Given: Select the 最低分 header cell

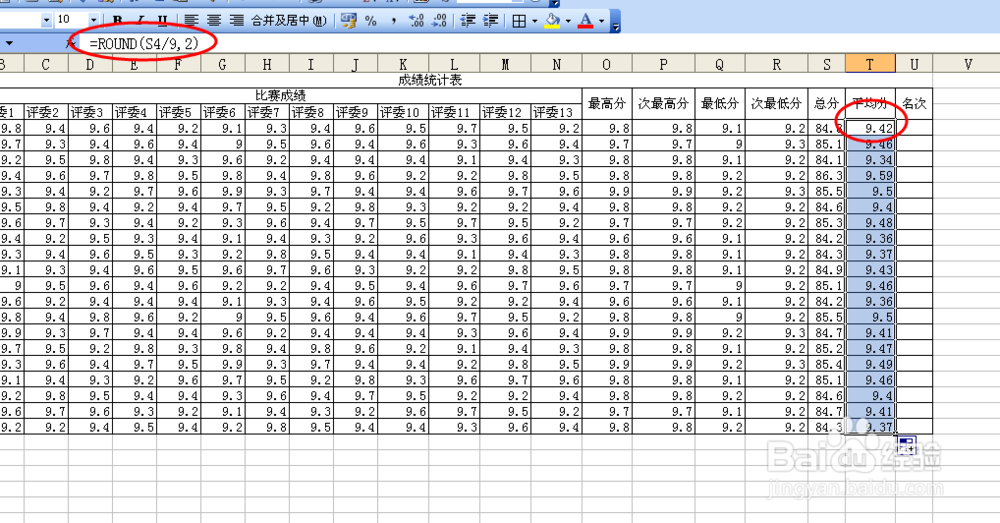Looking at the screenshot, I should 719,103.
